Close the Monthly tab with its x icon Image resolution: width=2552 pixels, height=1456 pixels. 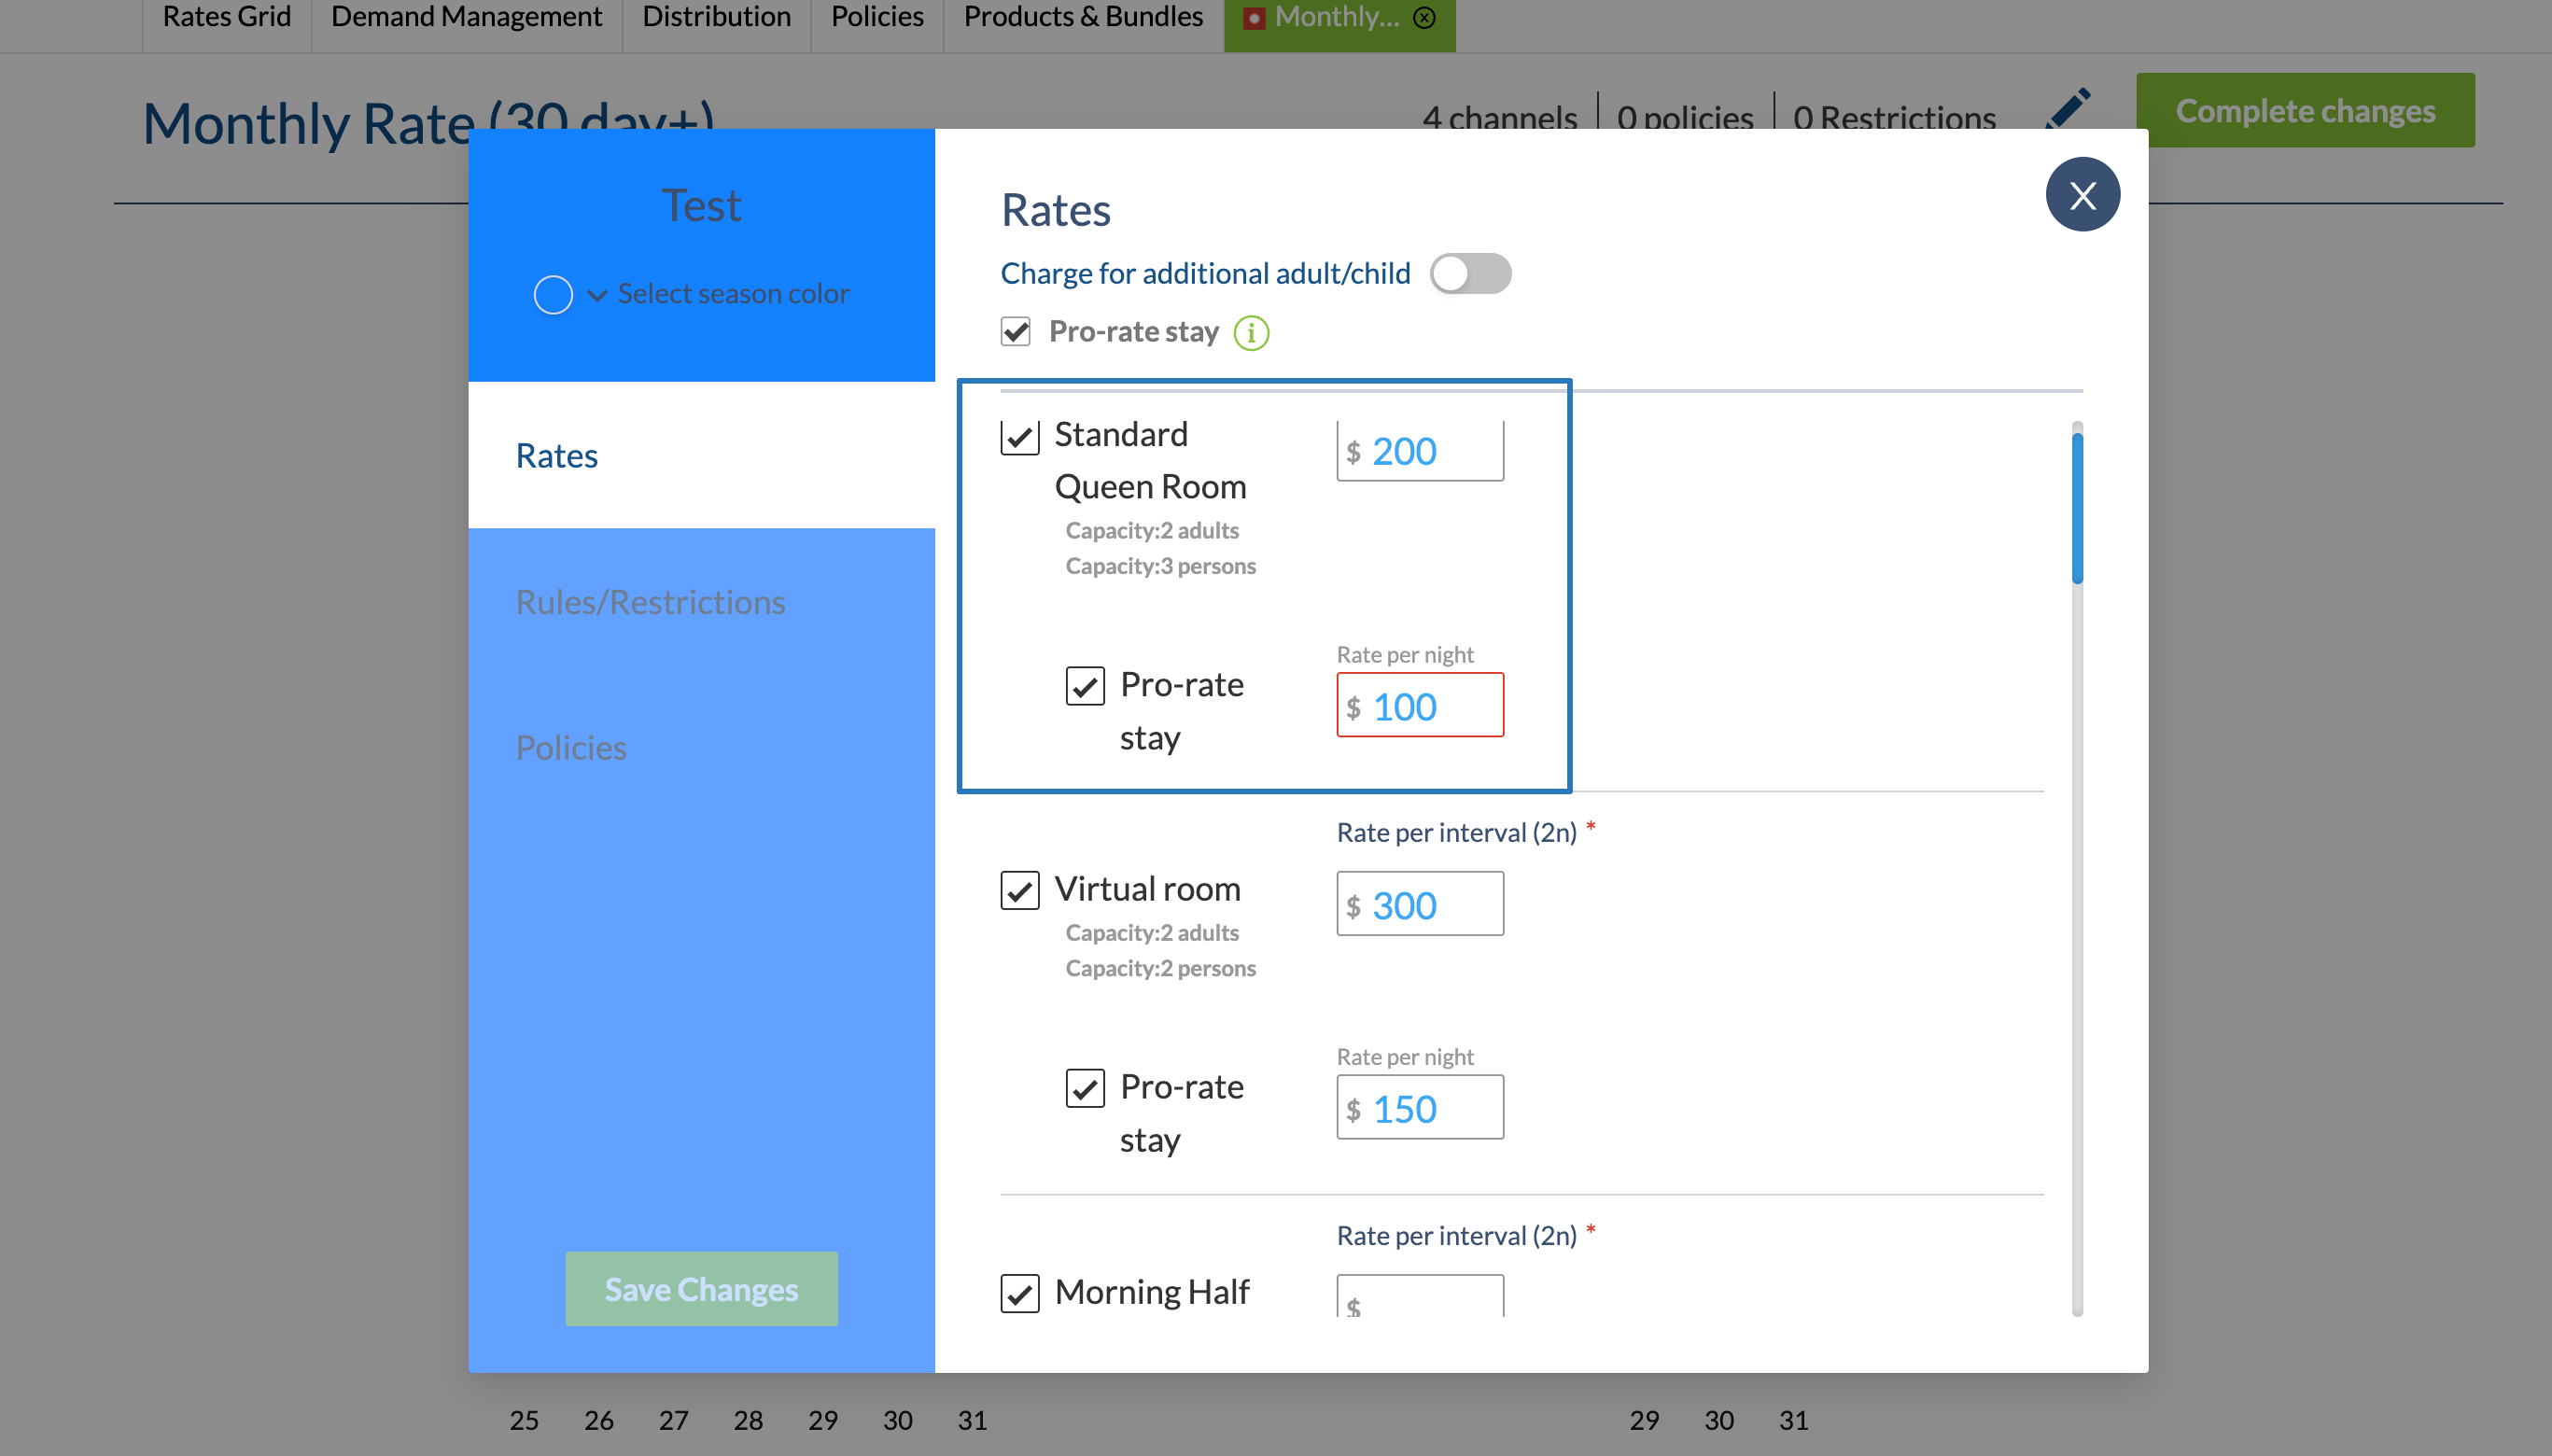(1425, 17)
